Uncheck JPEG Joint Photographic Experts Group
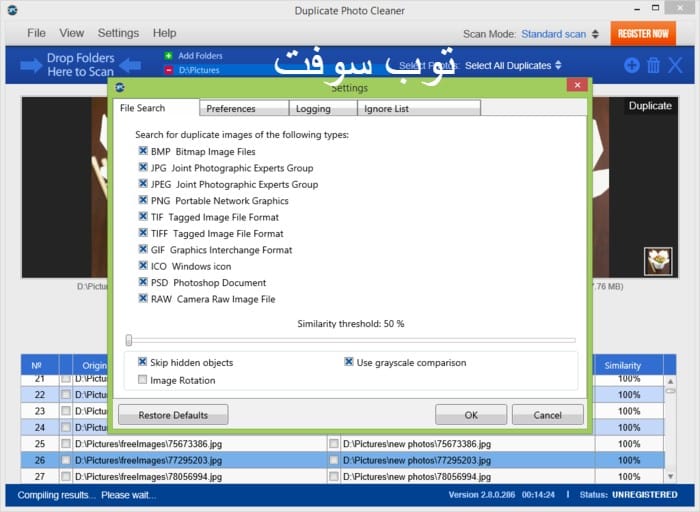This screenshot has width=700, height=512. click(x=143, y=184)
